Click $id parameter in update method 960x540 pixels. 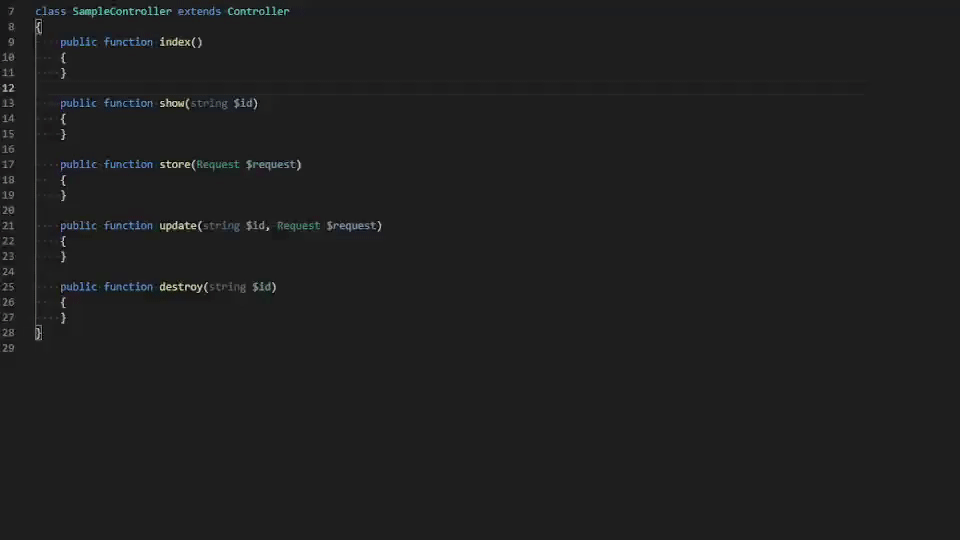click(x=255, y=225)
